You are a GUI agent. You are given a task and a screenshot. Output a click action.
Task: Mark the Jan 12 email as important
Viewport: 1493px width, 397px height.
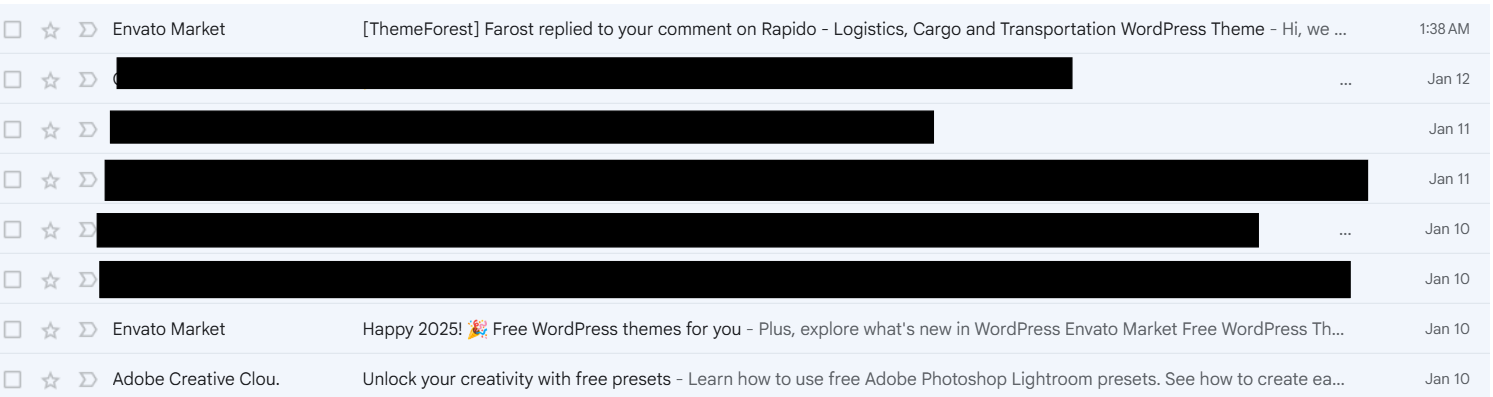[88, 80]
